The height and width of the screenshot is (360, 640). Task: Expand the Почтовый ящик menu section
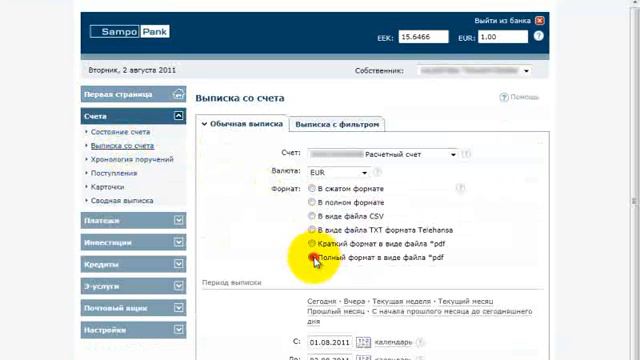tap(178, 308)
